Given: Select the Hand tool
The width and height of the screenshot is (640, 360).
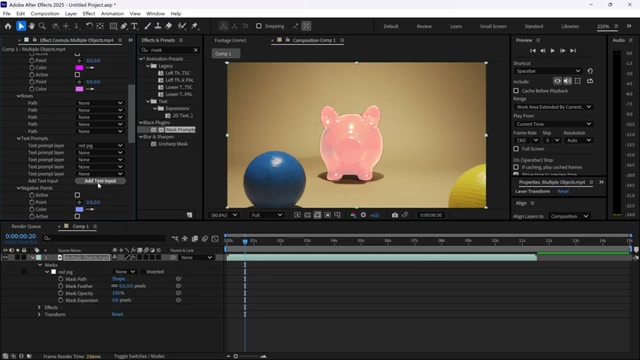Looking at the screenshot, I should pos(31,26).
